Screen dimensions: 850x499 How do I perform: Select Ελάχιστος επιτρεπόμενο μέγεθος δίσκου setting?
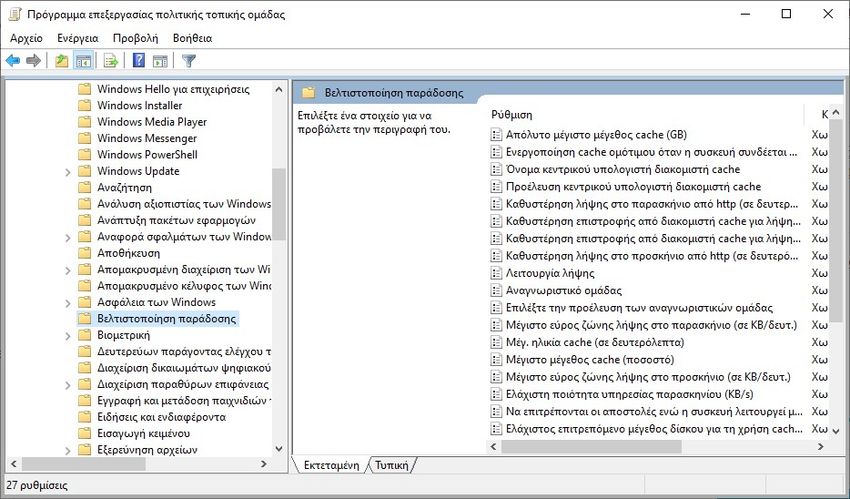point(654,429)
